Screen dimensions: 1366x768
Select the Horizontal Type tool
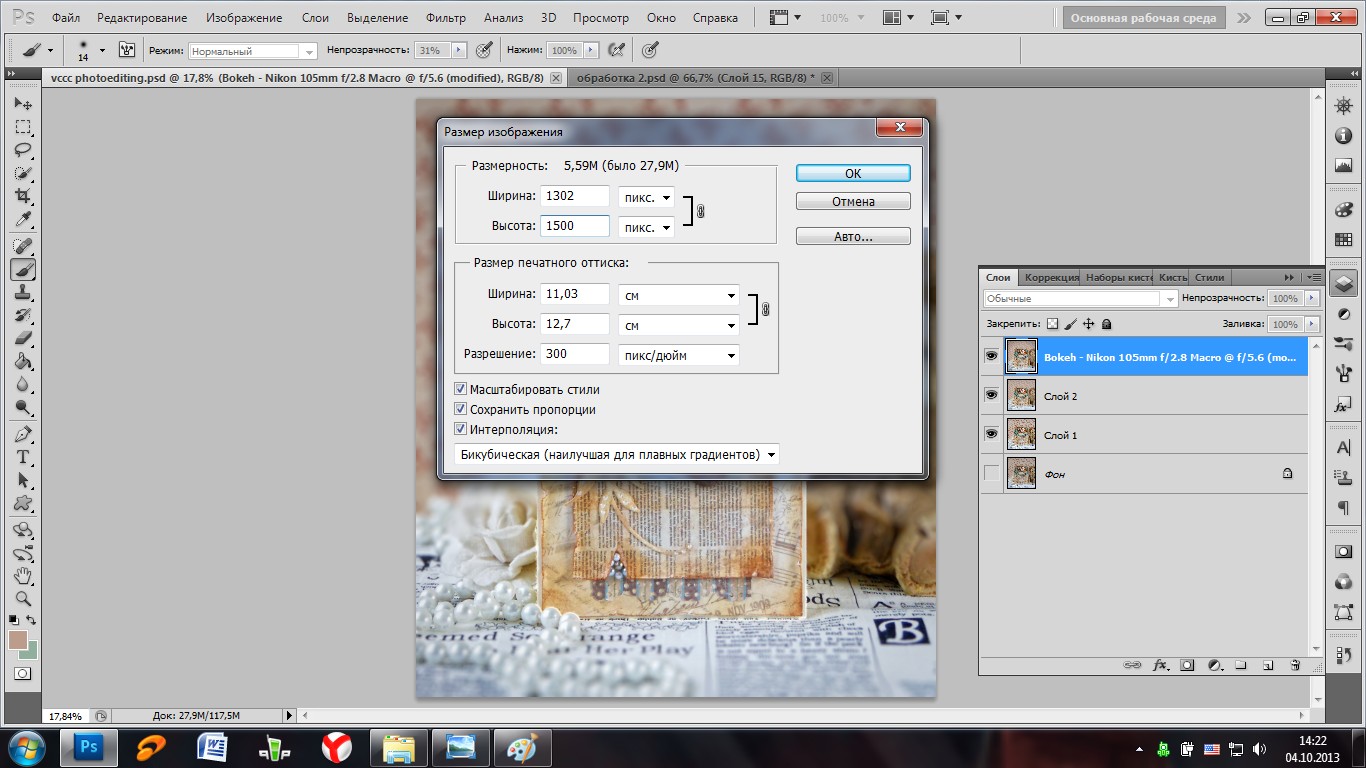click(x=23, y=457)
